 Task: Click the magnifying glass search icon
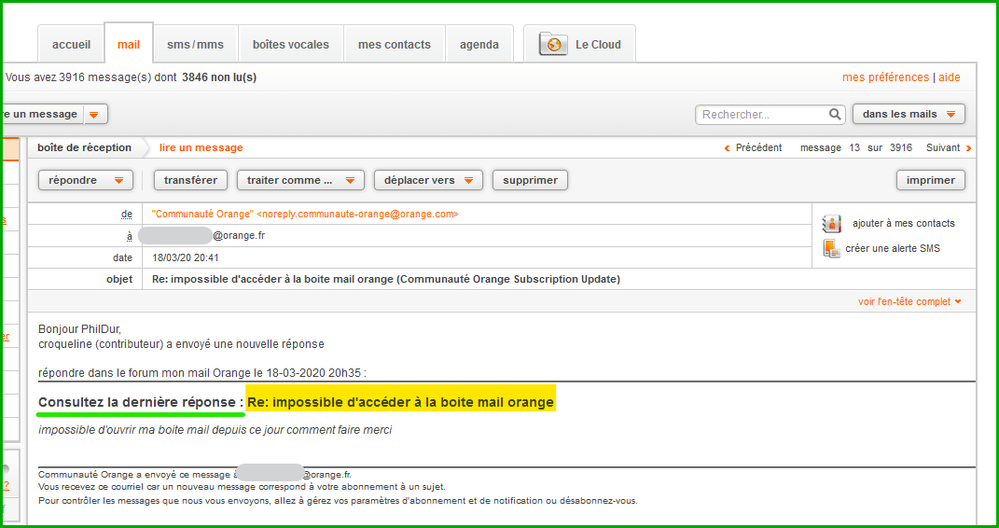point(835,114)
